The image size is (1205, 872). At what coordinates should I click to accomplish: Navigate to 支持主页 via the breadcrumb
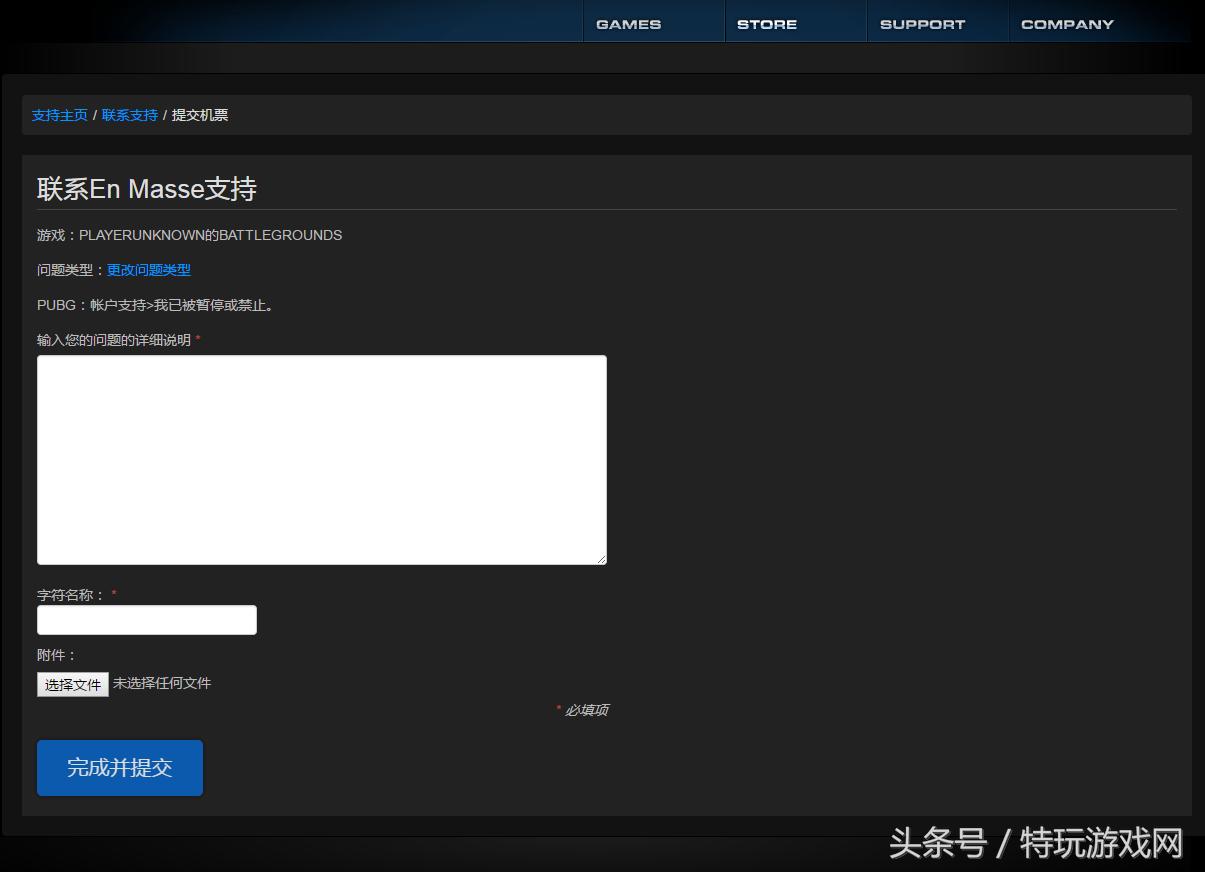(59, 115)
